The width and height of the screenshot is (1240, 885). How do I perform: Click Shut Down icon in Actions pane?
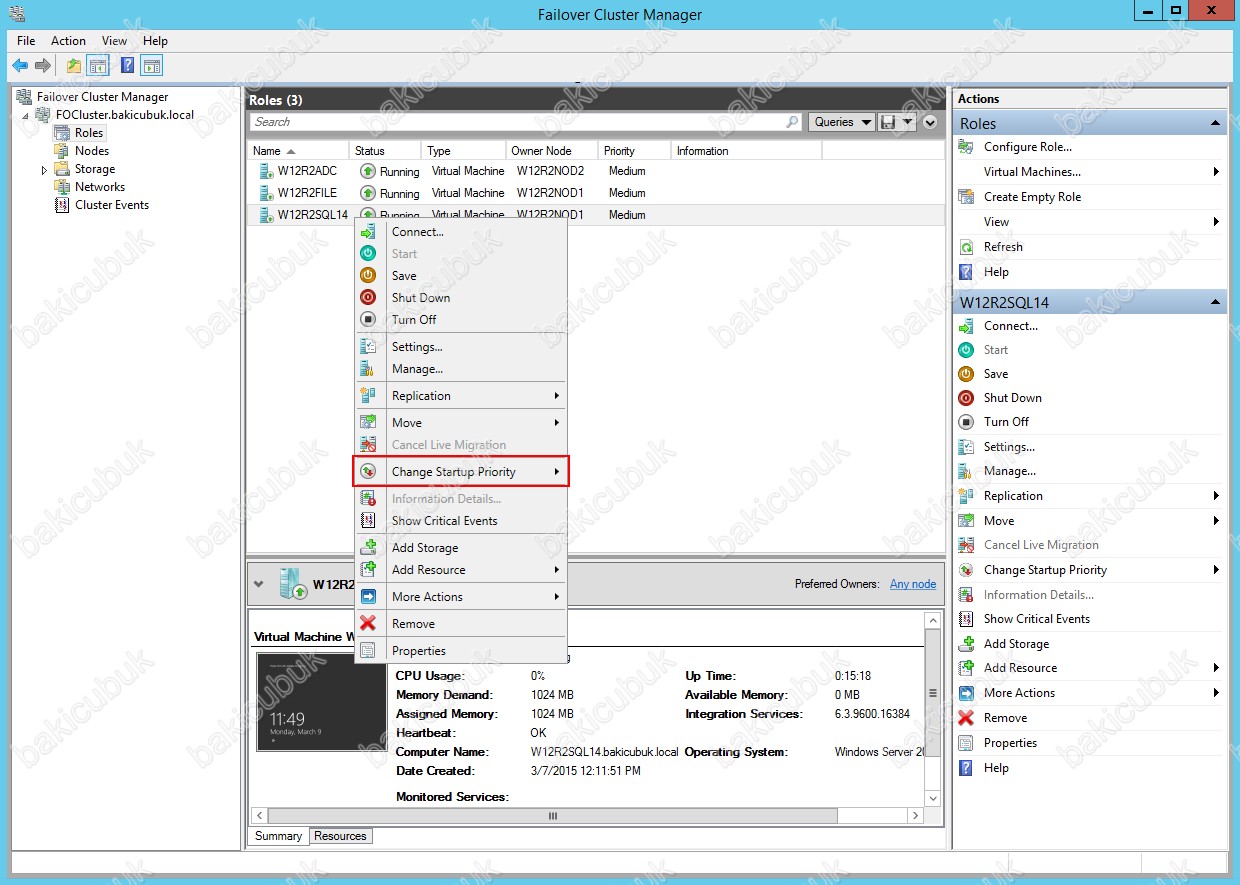[966, 398]
